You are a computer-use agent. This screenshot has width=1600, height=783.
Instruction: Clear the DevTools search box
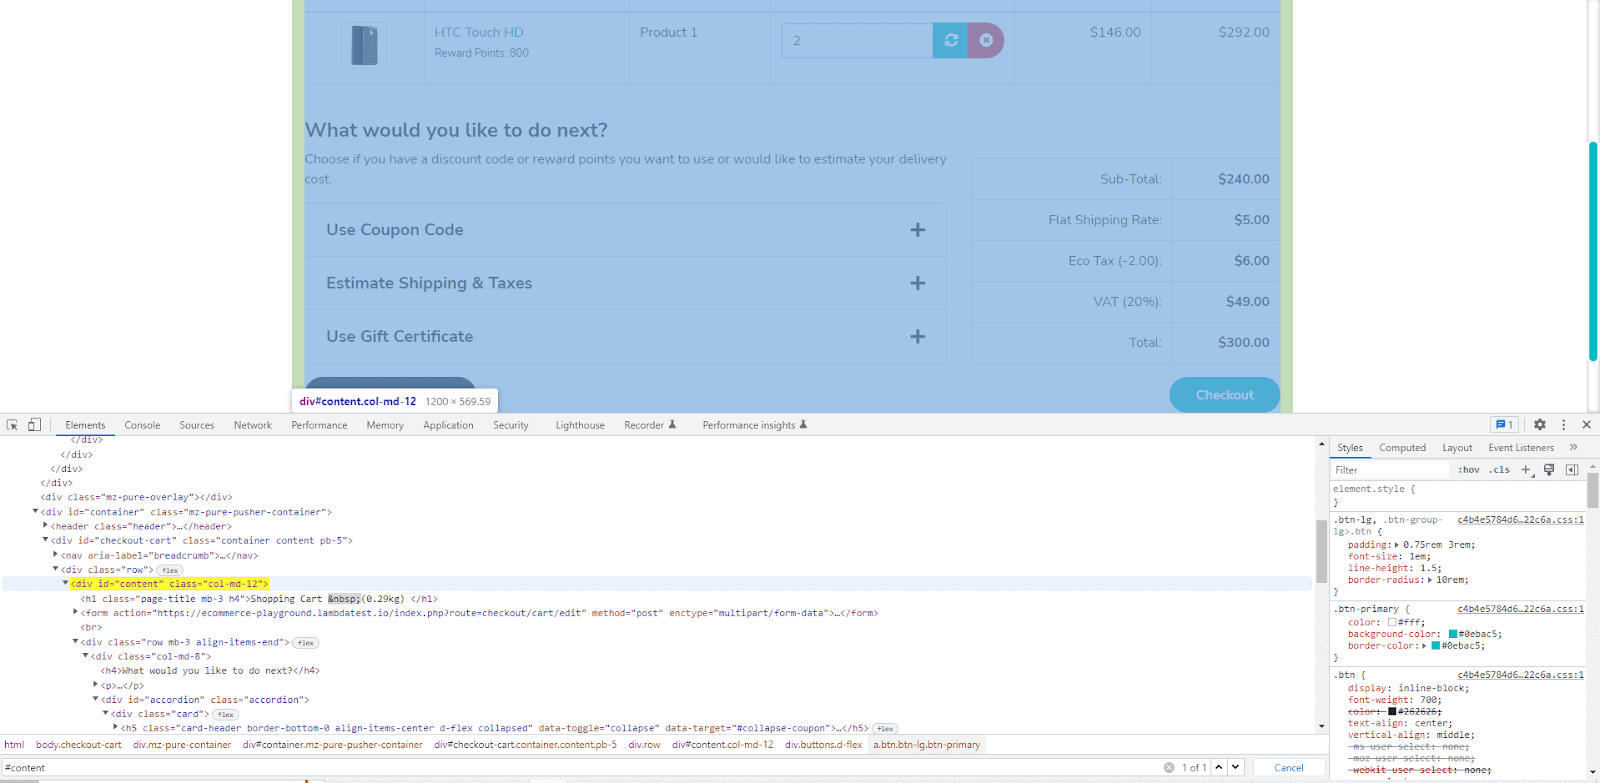point(1169,768)
